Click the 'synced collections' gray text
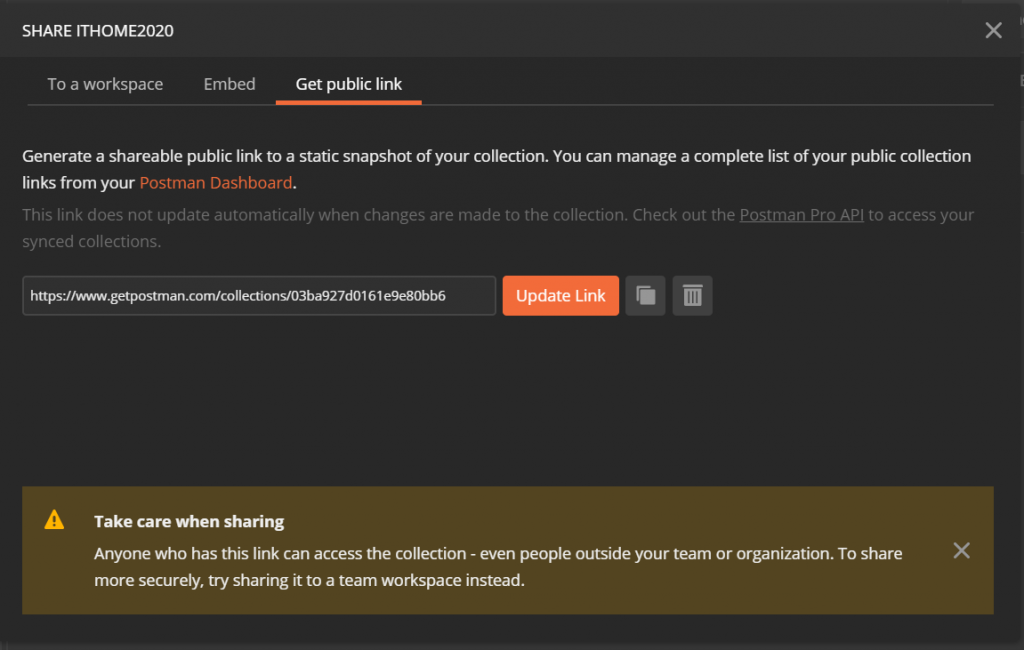 click(x=91, y=241)
